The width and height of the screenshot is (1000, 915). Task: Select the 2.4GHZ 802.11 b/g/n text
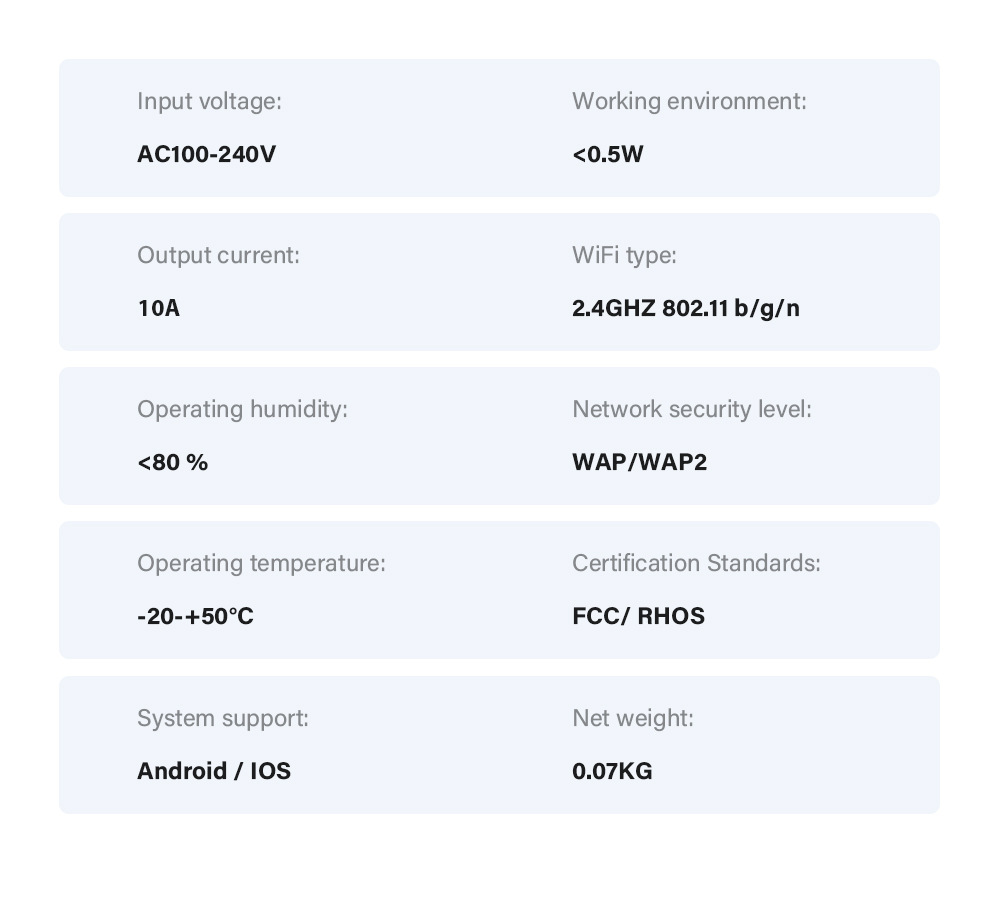[686, 308]
